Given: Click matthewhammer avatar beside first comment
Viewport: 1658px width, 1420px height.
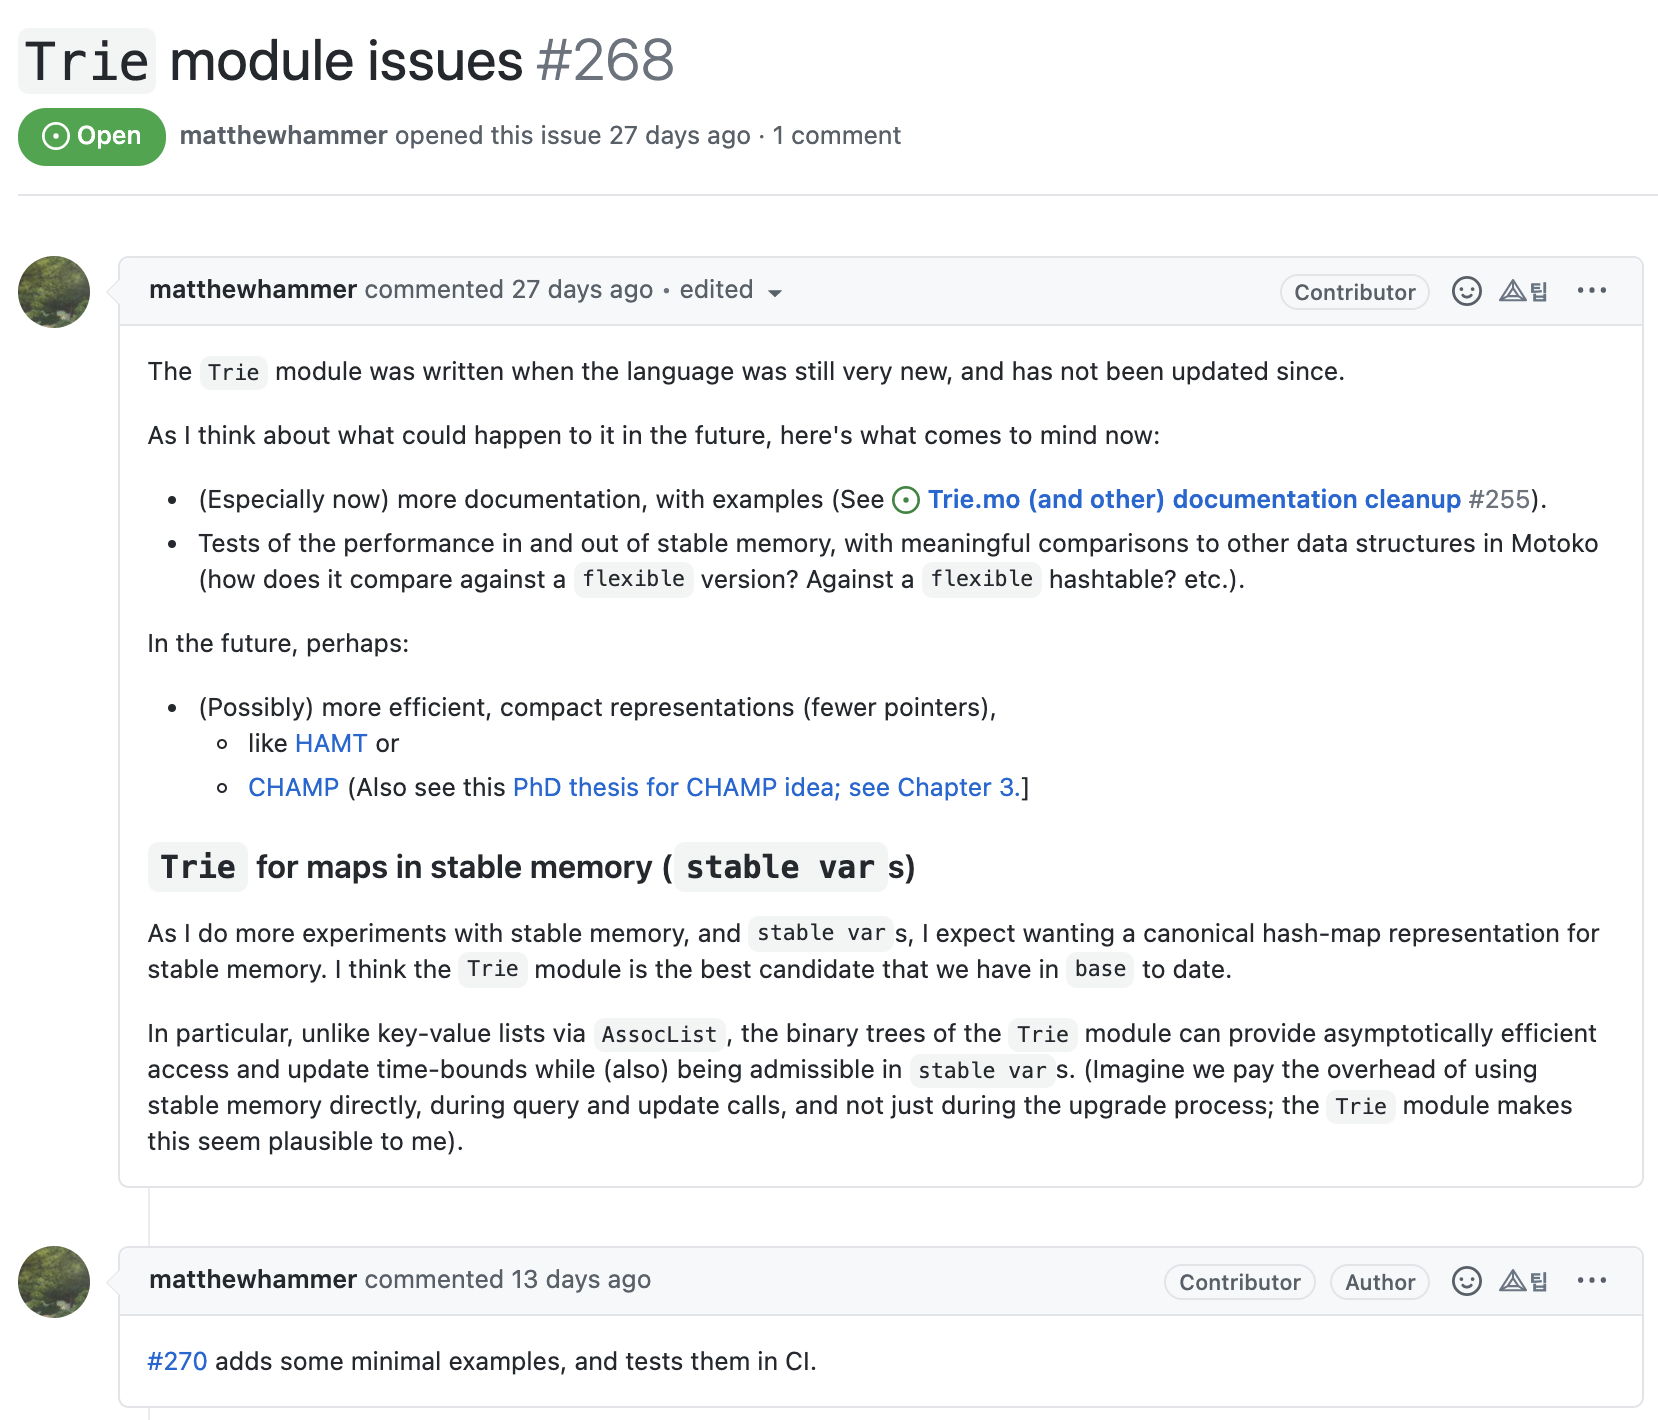Looking at the screenshot, I should point(54,292).
